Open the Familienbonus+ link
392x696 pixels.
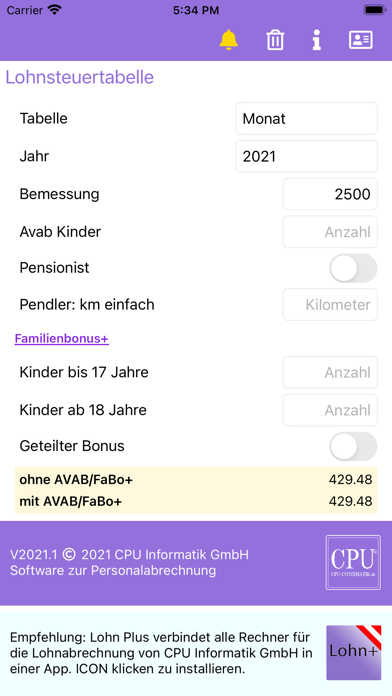point(62,339)
